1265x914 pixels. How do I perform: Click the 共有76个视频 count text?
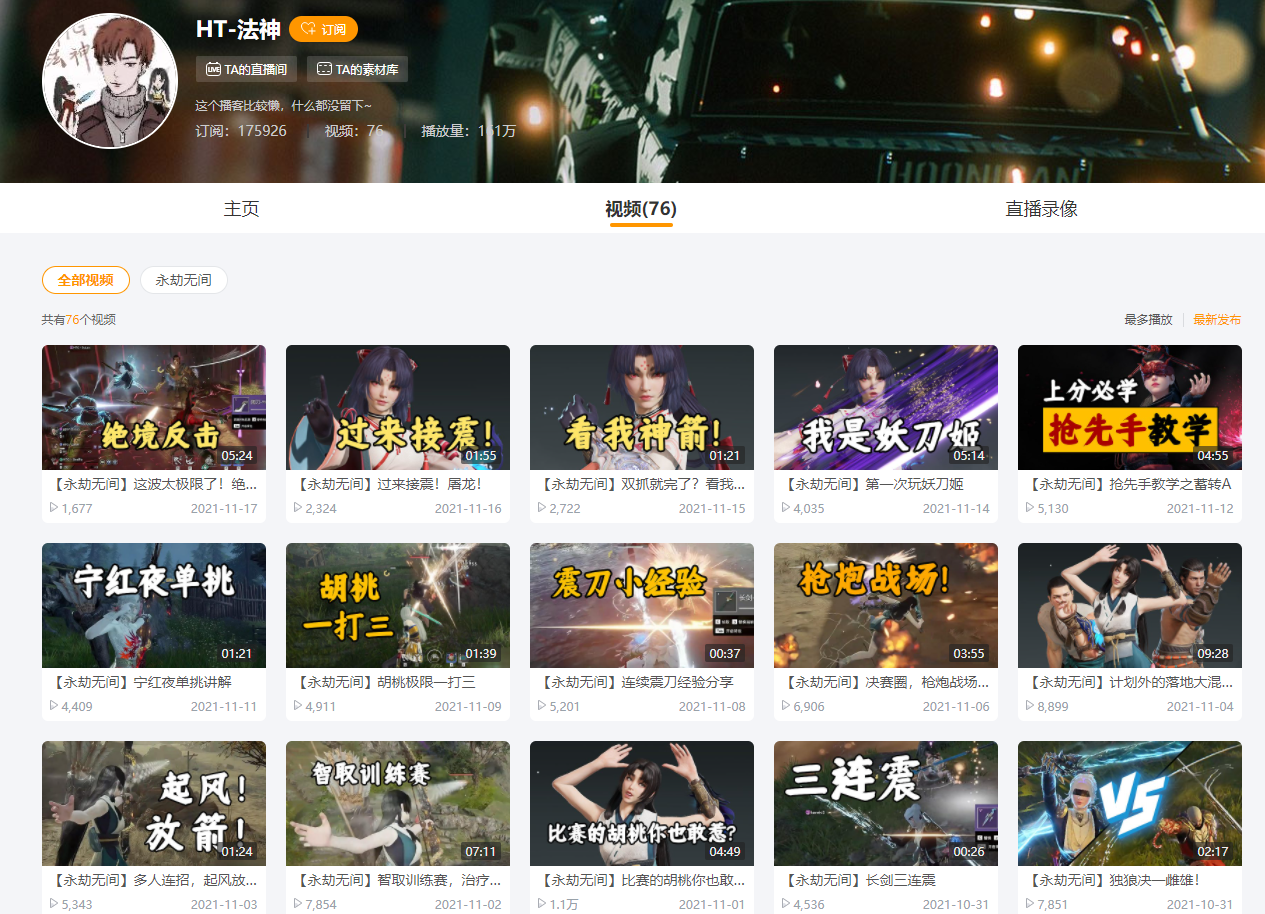[x=78, y=320]
